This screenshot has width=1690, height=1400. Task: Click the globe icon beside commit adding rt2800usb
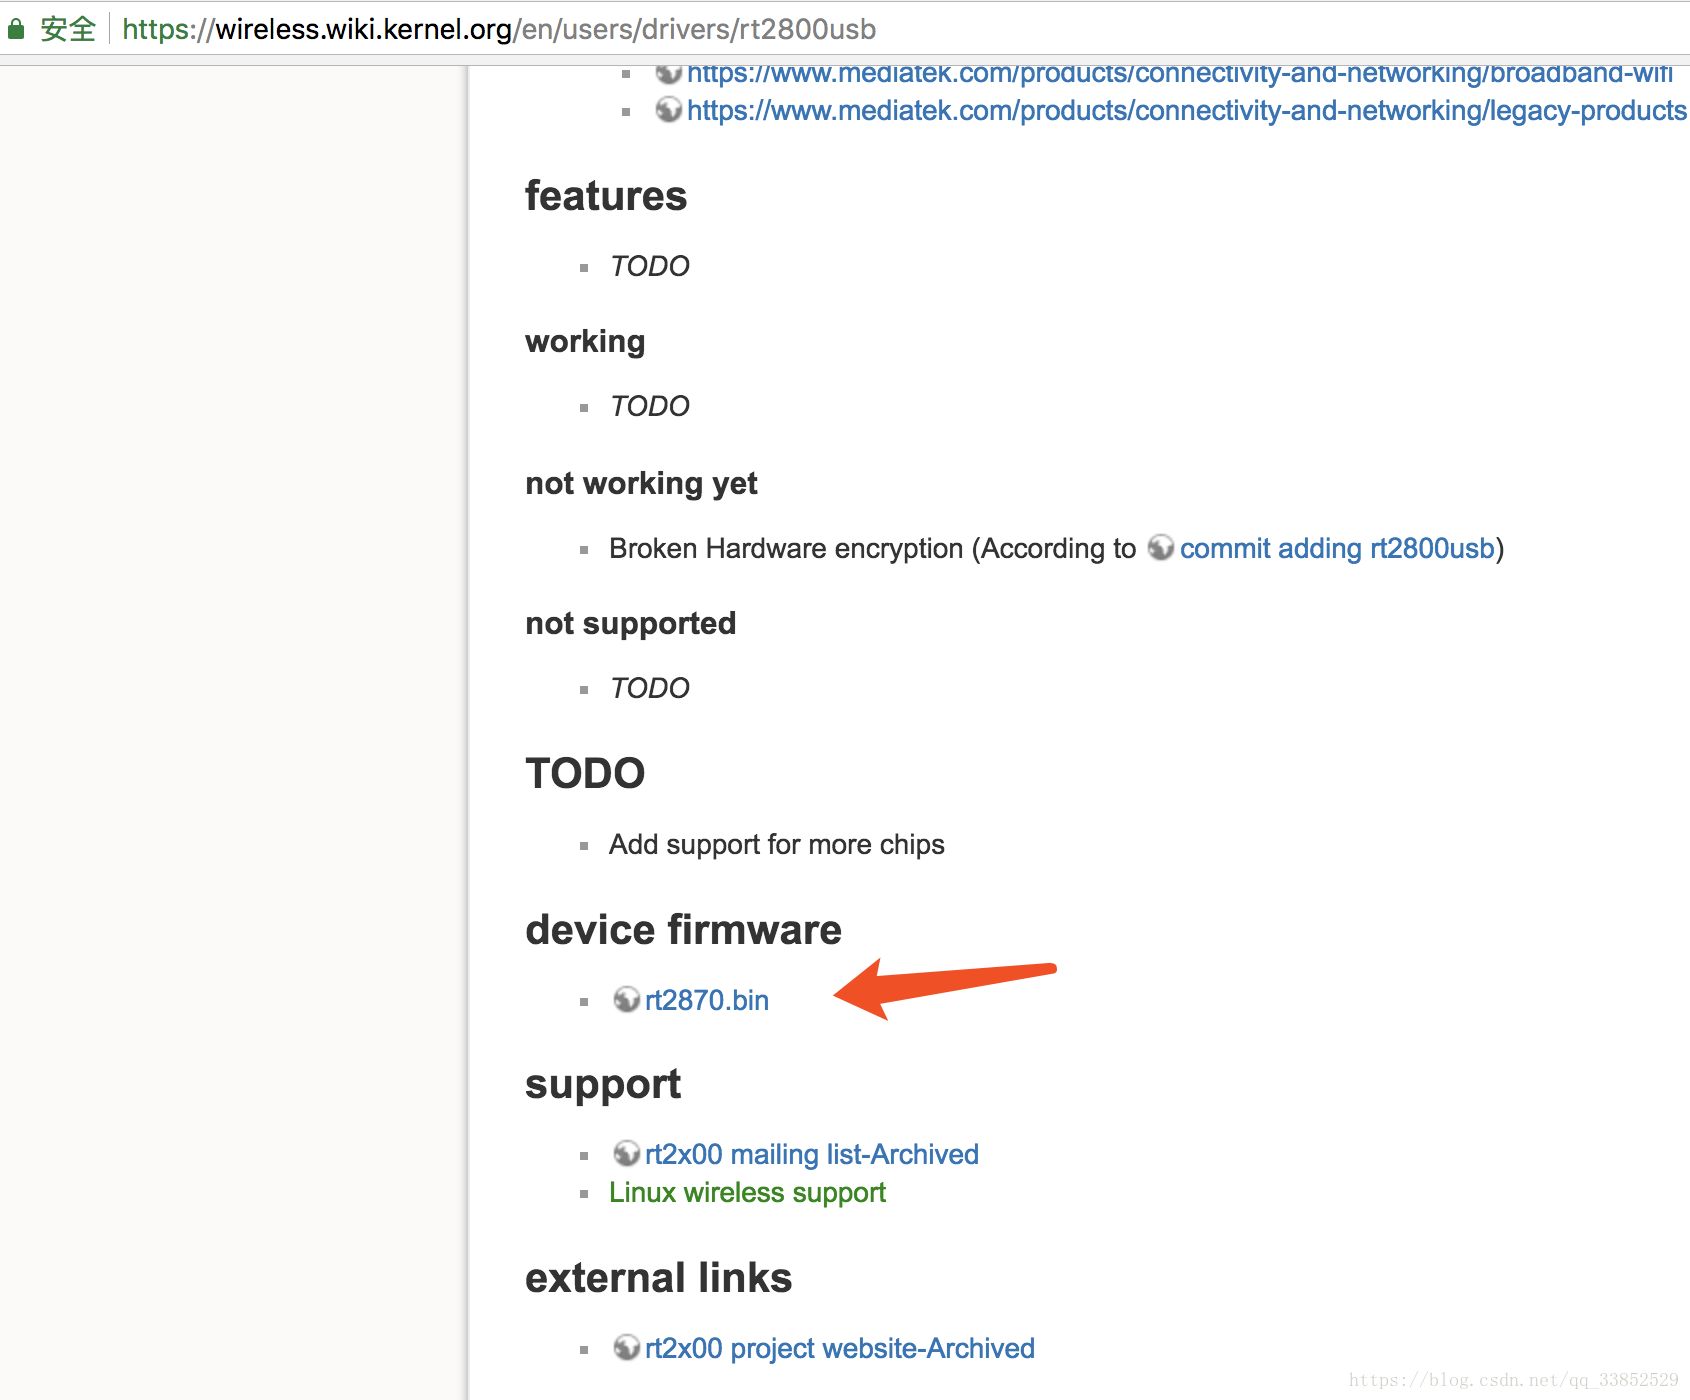point(1160,549)
